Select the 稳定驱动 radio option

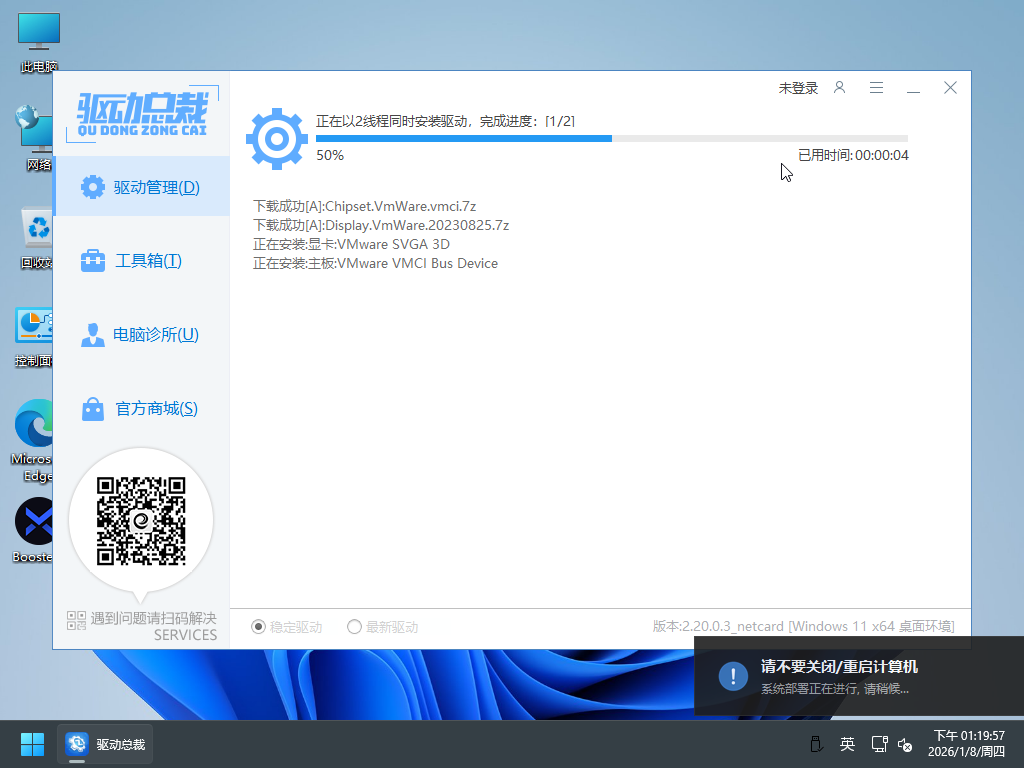click(259, 627)
